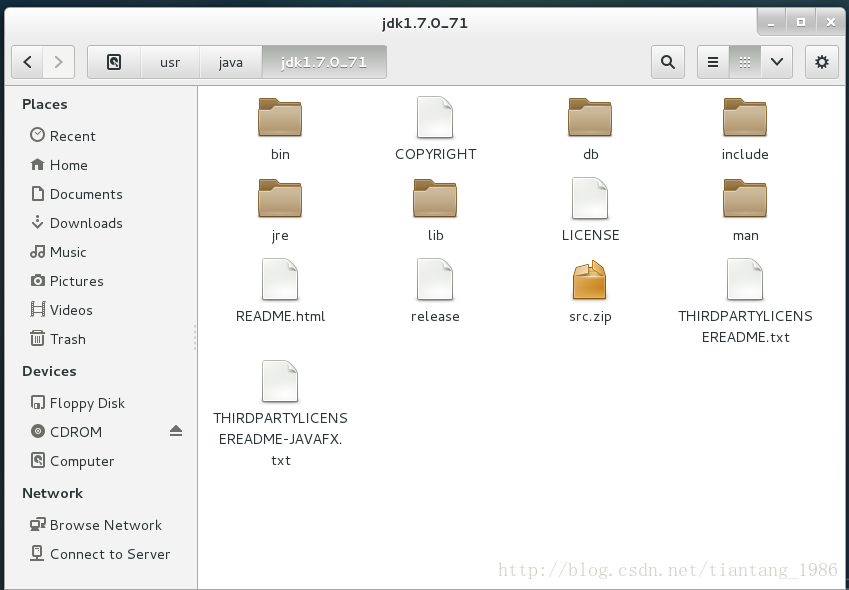Screen dimensions: 849x590
Task: Open Recent in Places sidebar
Action: (63, 135)
